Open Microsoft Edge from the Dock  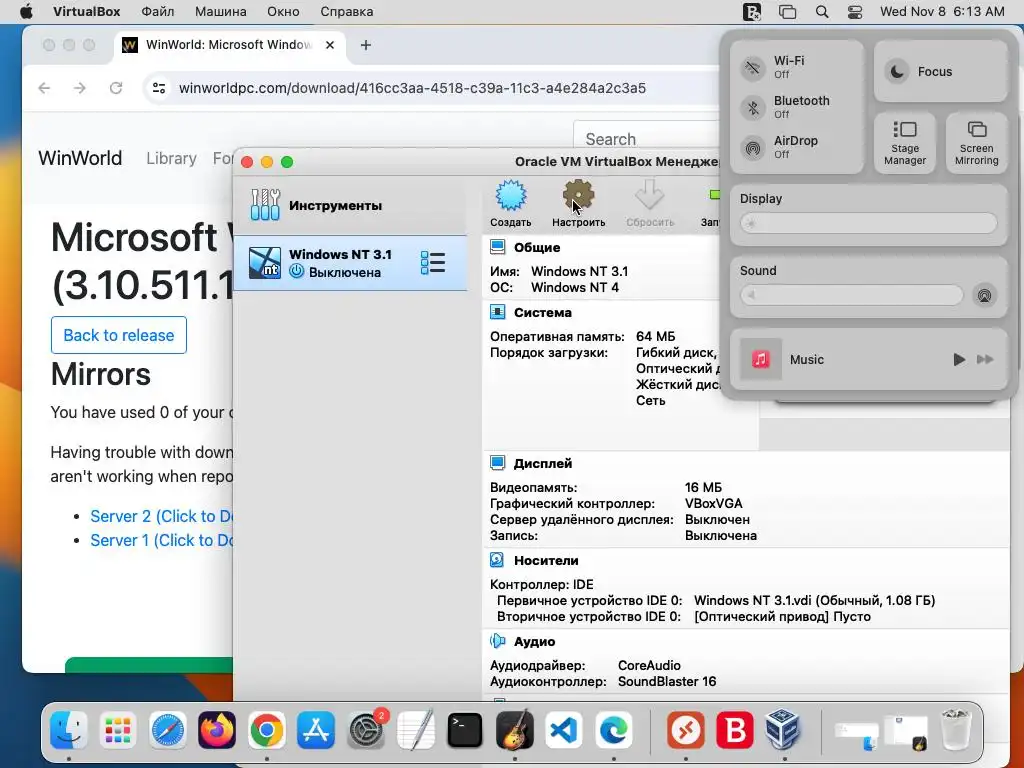pyautogui.click(x=613, y=730)
